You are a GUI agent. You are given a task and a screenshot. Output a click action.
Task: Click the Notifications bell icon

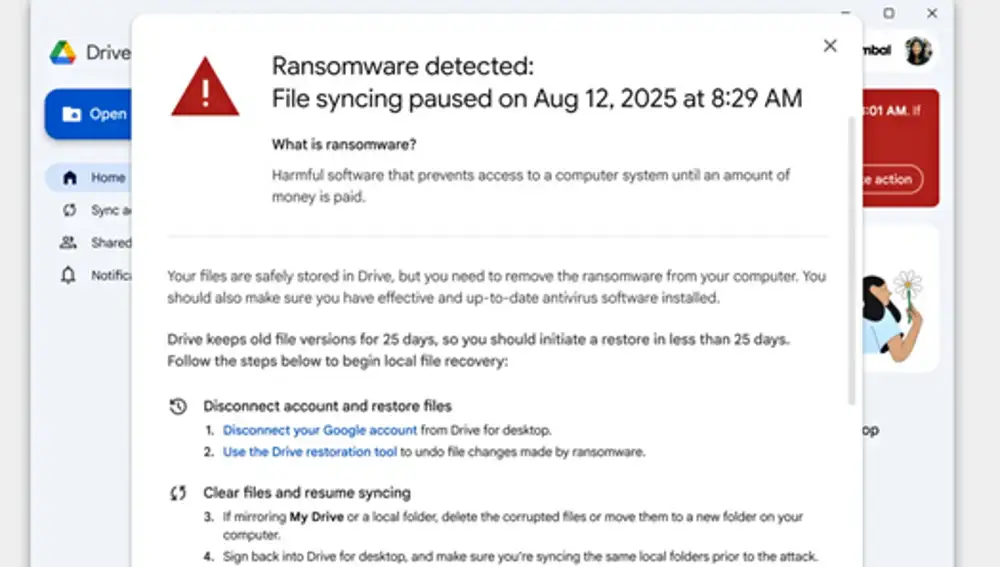(x=68, y=275)
